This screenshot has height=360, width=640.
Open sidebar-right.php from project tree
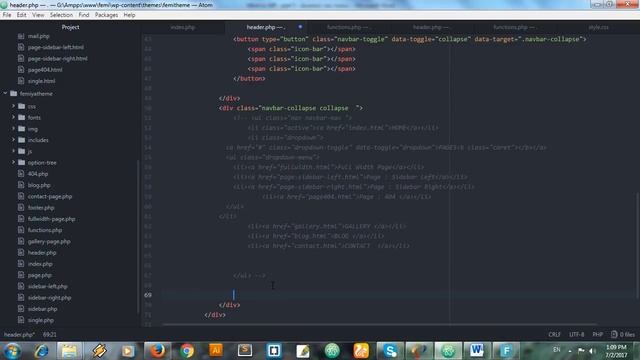tap(49, 298)
